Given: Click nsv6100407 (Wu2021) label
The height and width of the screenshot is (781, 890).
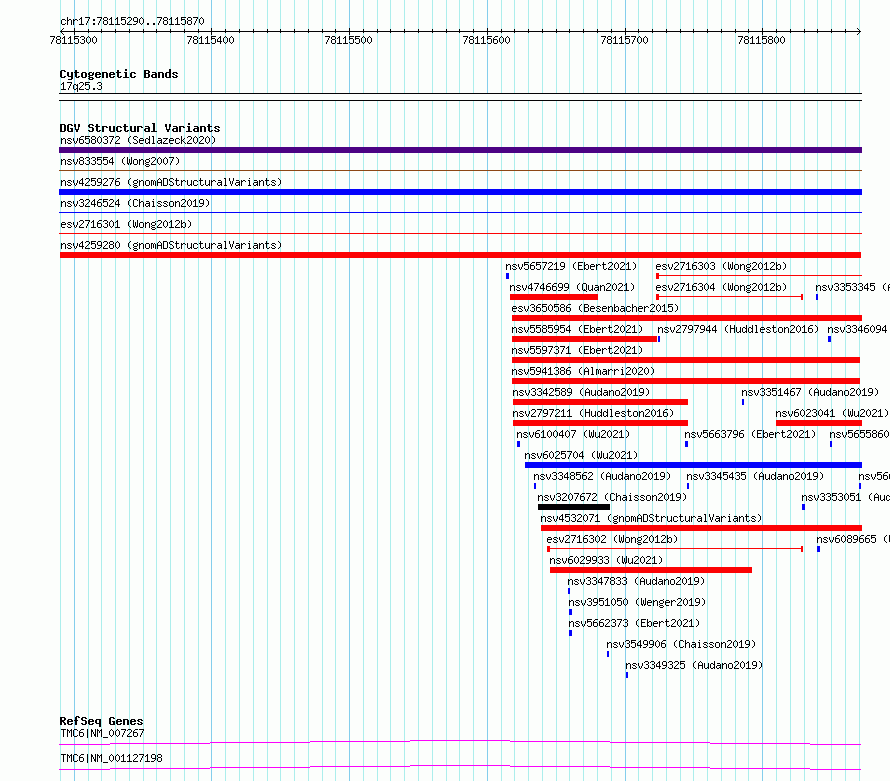Looking at the screenshot, I should click(573, 434).
